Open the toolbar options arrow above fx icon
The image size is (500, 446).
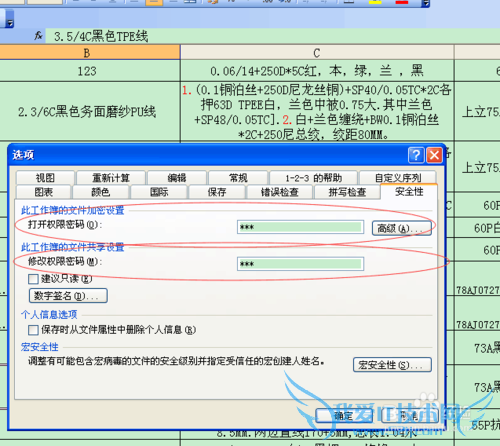[x=10, y=23]
